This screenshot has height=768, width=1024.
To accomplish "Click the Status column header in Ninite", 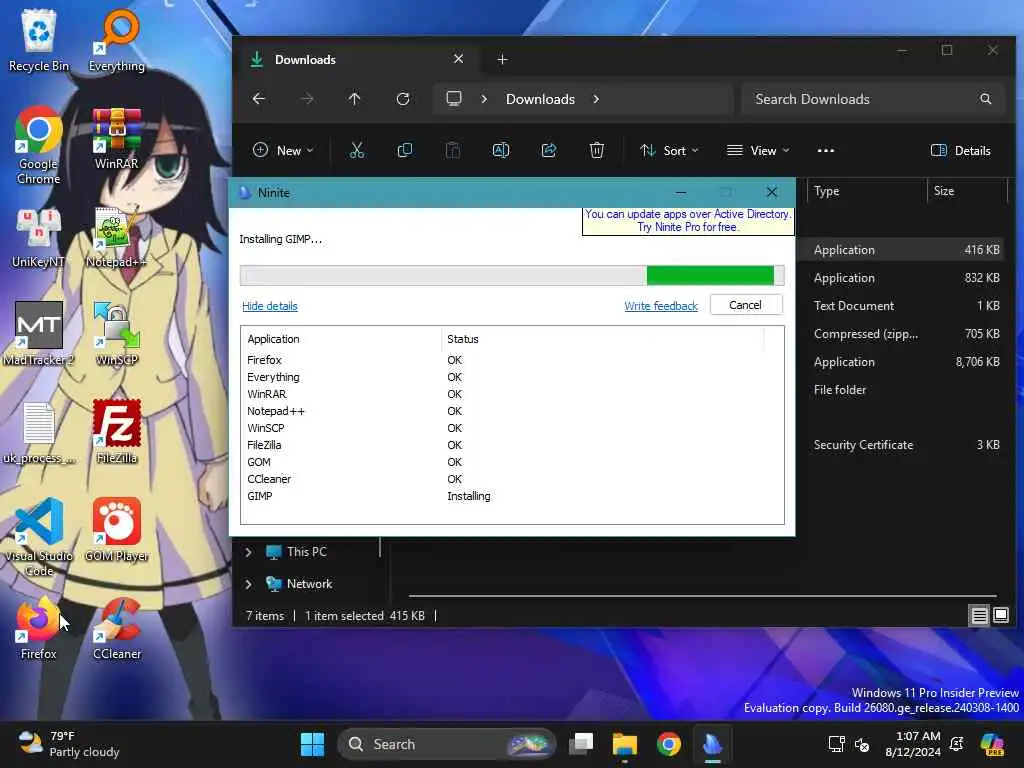I will click(602, 339).
